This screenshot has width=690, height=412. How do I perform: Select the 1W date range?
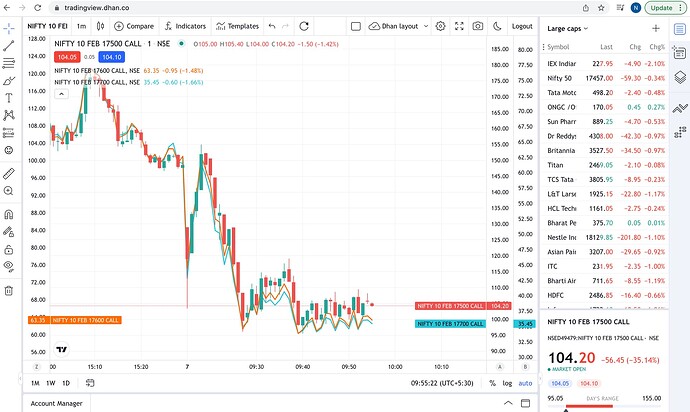51,383
